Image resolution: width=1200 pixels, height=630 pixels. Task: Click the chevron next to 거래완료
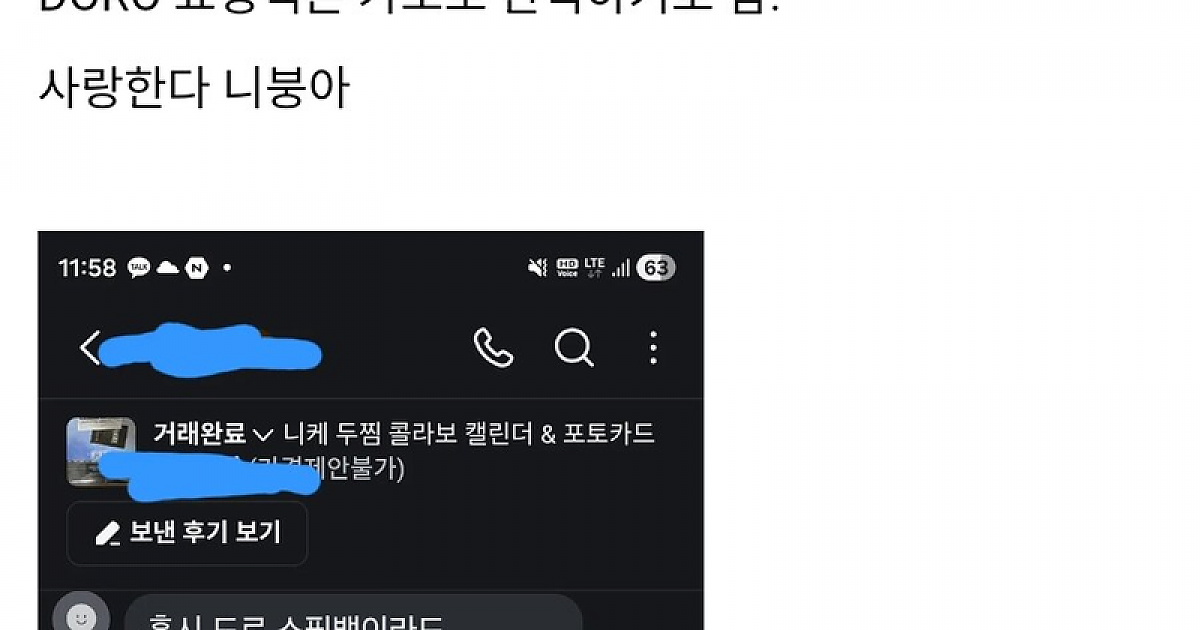tap(263, 435)
